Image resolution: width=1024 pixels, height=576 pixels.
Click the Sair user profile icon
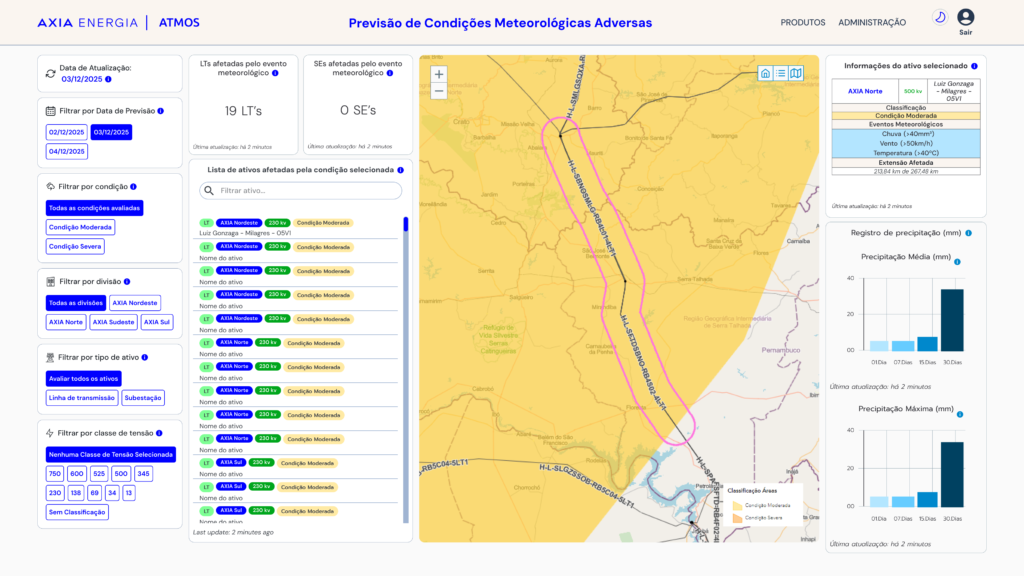[x=965, y=17]
